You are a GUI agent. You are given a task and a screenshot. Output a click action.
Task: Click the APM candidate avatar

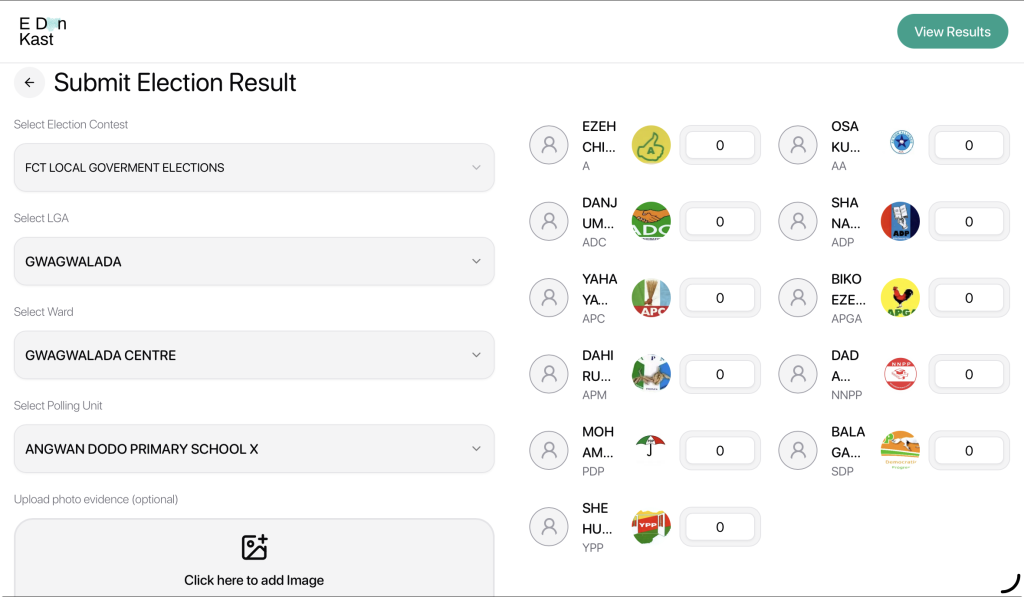pos(549,374)
